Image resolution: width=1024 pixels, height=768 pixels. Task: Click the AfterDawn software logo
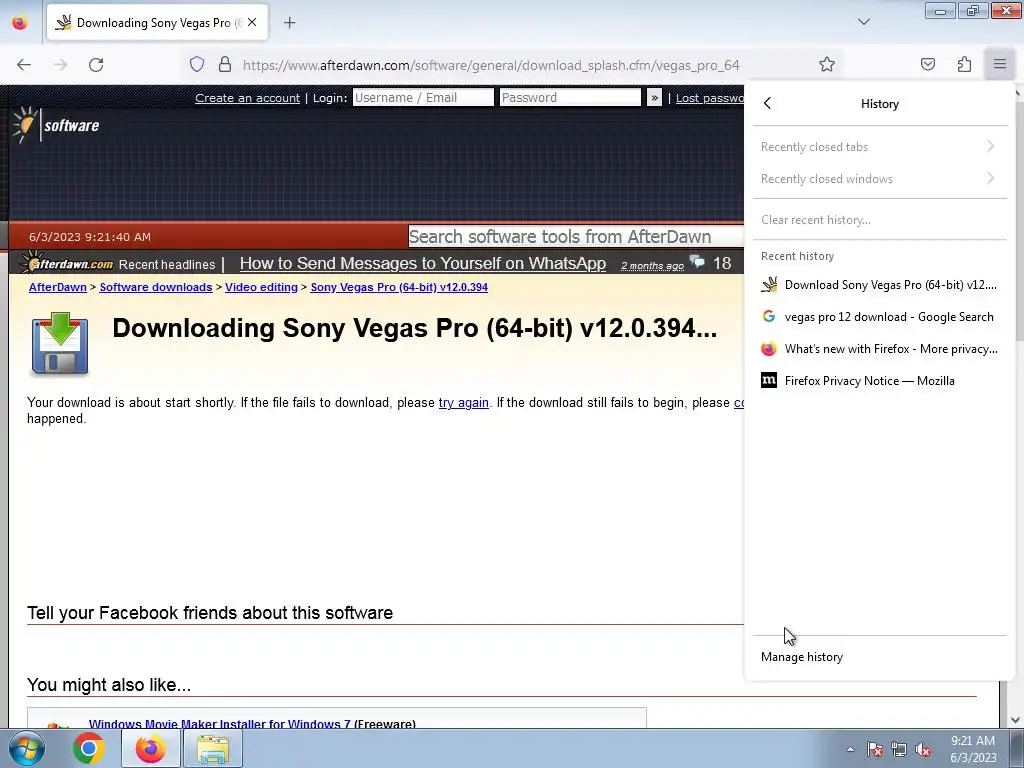tap(56, 125)
